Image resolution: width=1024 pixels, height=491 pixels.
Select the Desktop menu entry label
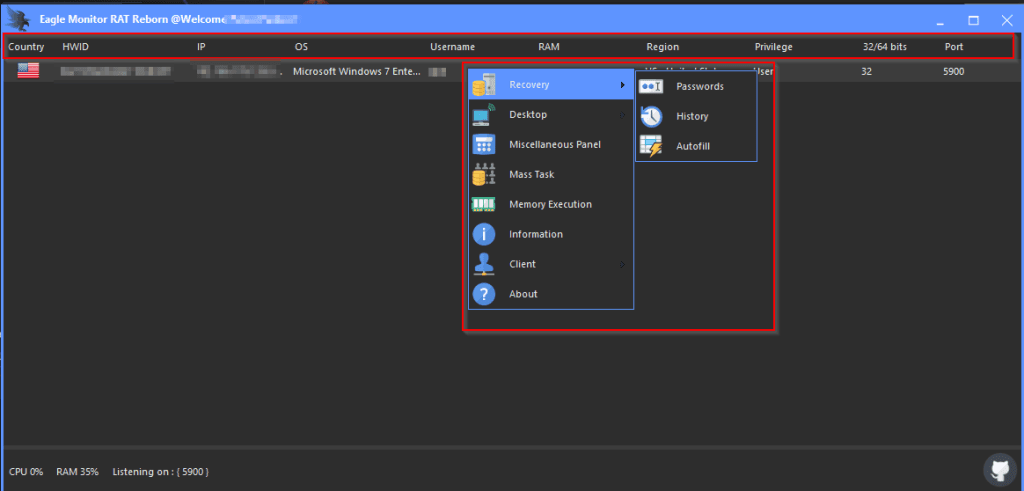click(528, 115)
